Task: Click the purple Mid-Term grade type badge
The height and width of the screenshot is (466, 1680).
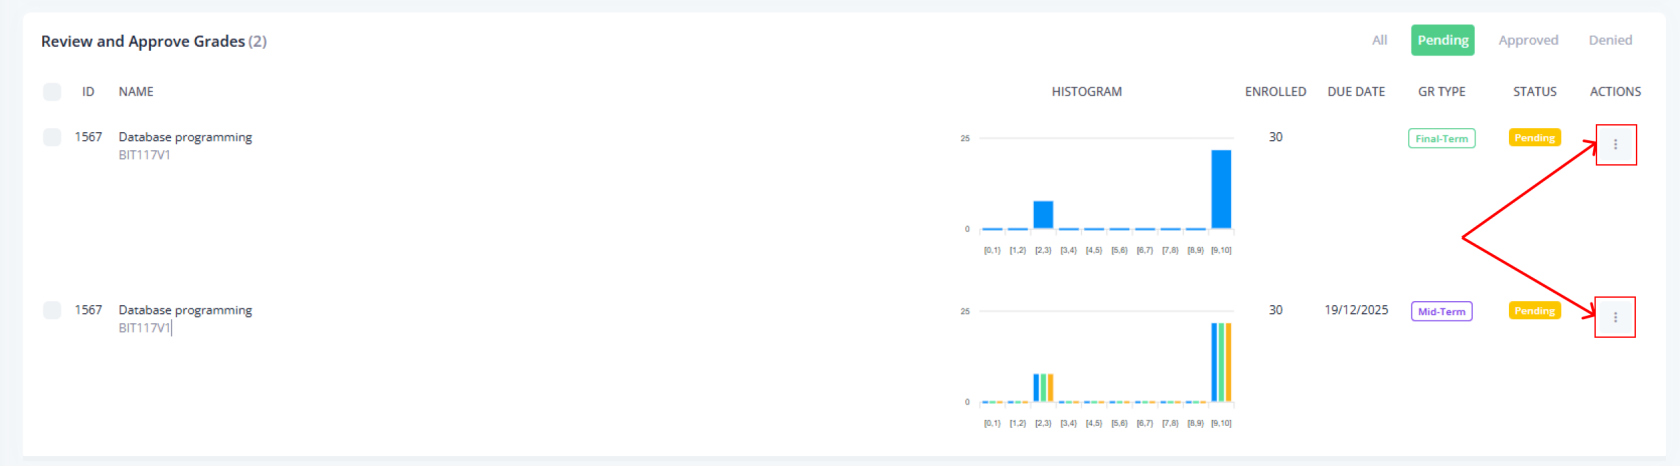Action: point(1441,312)
